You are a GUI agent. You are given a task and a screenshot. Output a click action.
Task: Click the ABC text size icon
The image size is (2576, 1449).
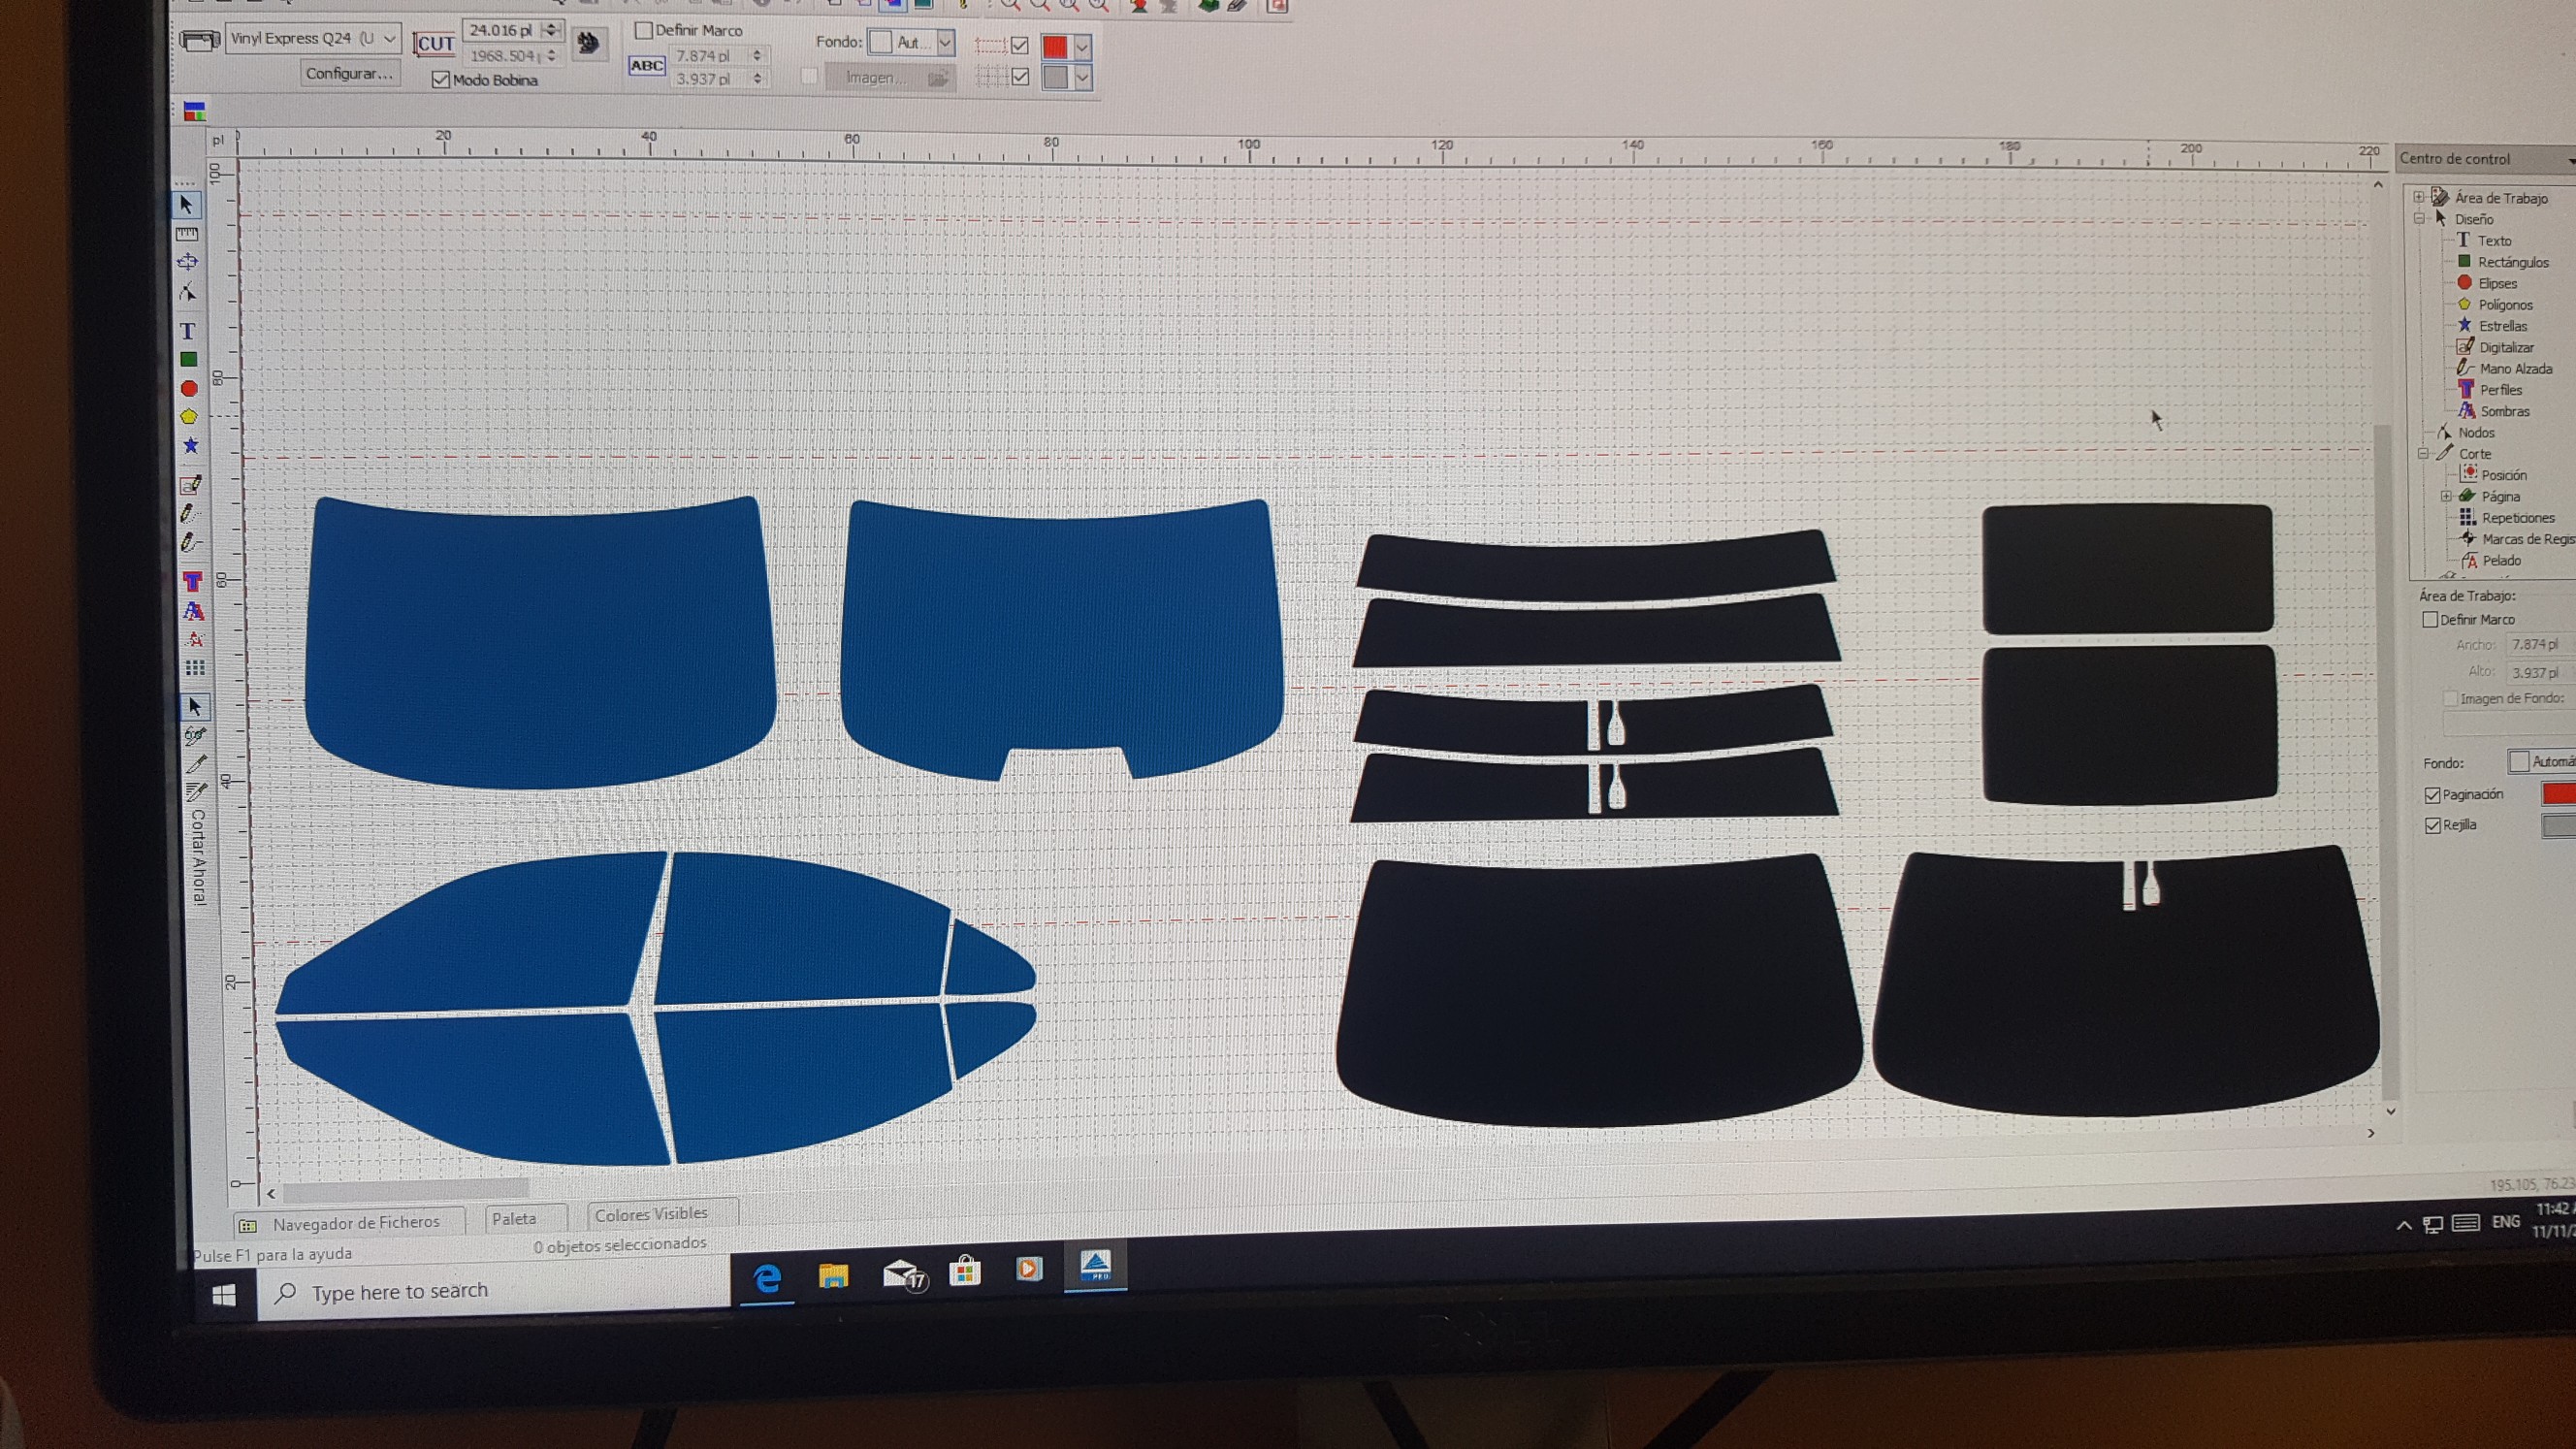(x=646, y=66)
